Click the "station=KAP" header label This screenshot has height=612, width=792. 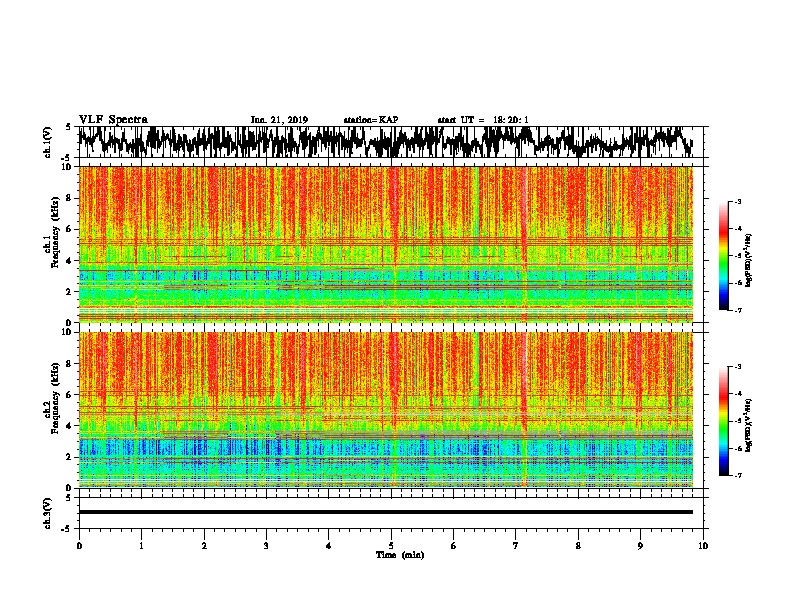tap(371, 120)
